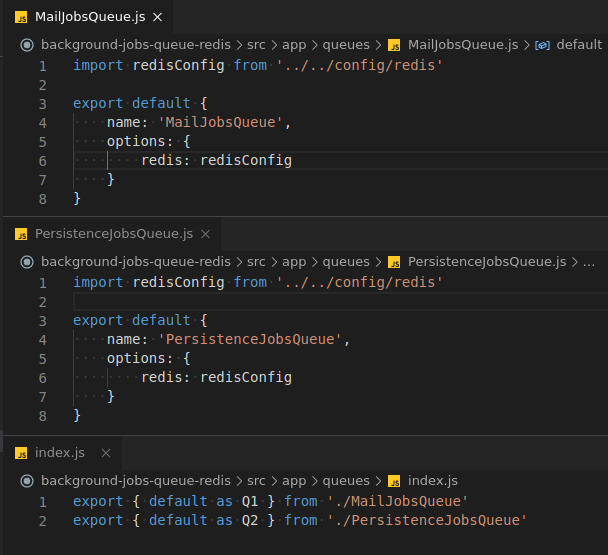
Task: Open src breadcrumb in index.js editor
Action: (256, 481)
